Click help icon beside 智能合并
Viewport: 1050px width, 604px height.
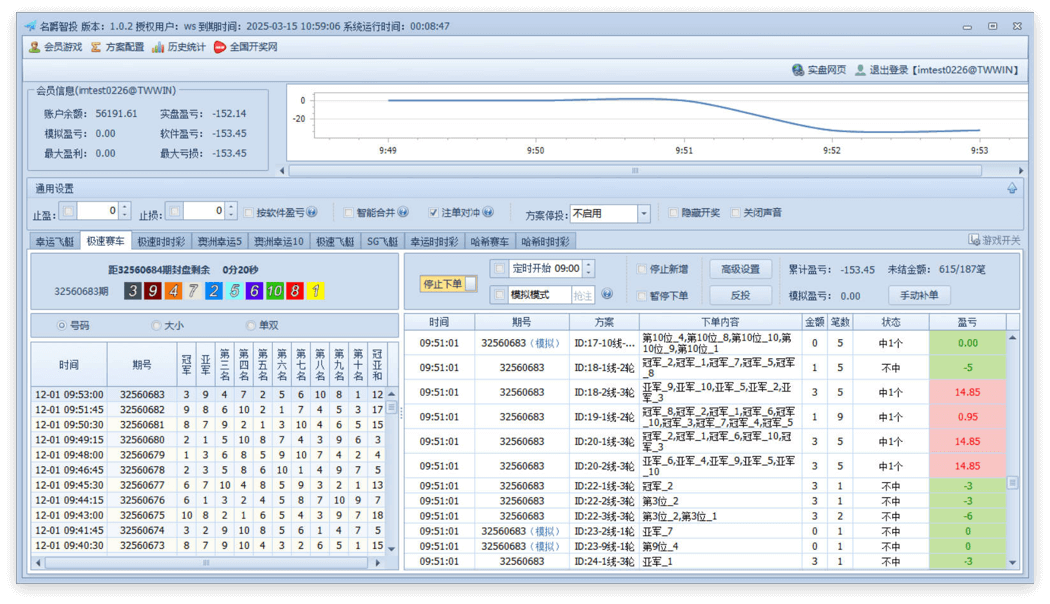coord(403,213)
